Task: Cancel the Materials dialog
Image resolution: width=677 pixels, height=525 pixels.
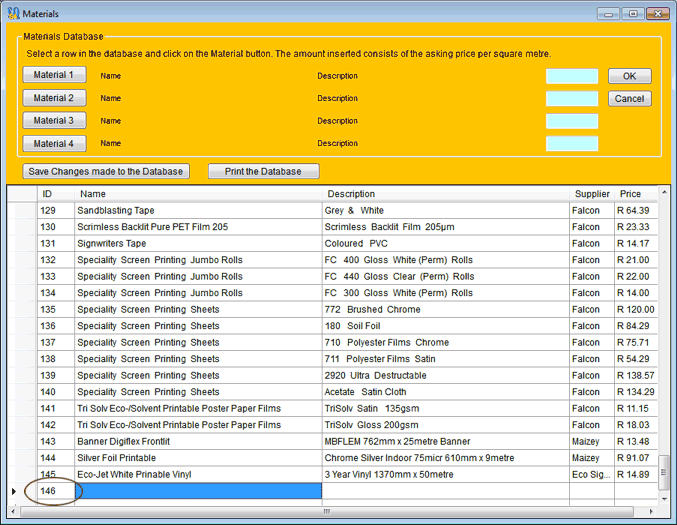Action: [629, 99]
